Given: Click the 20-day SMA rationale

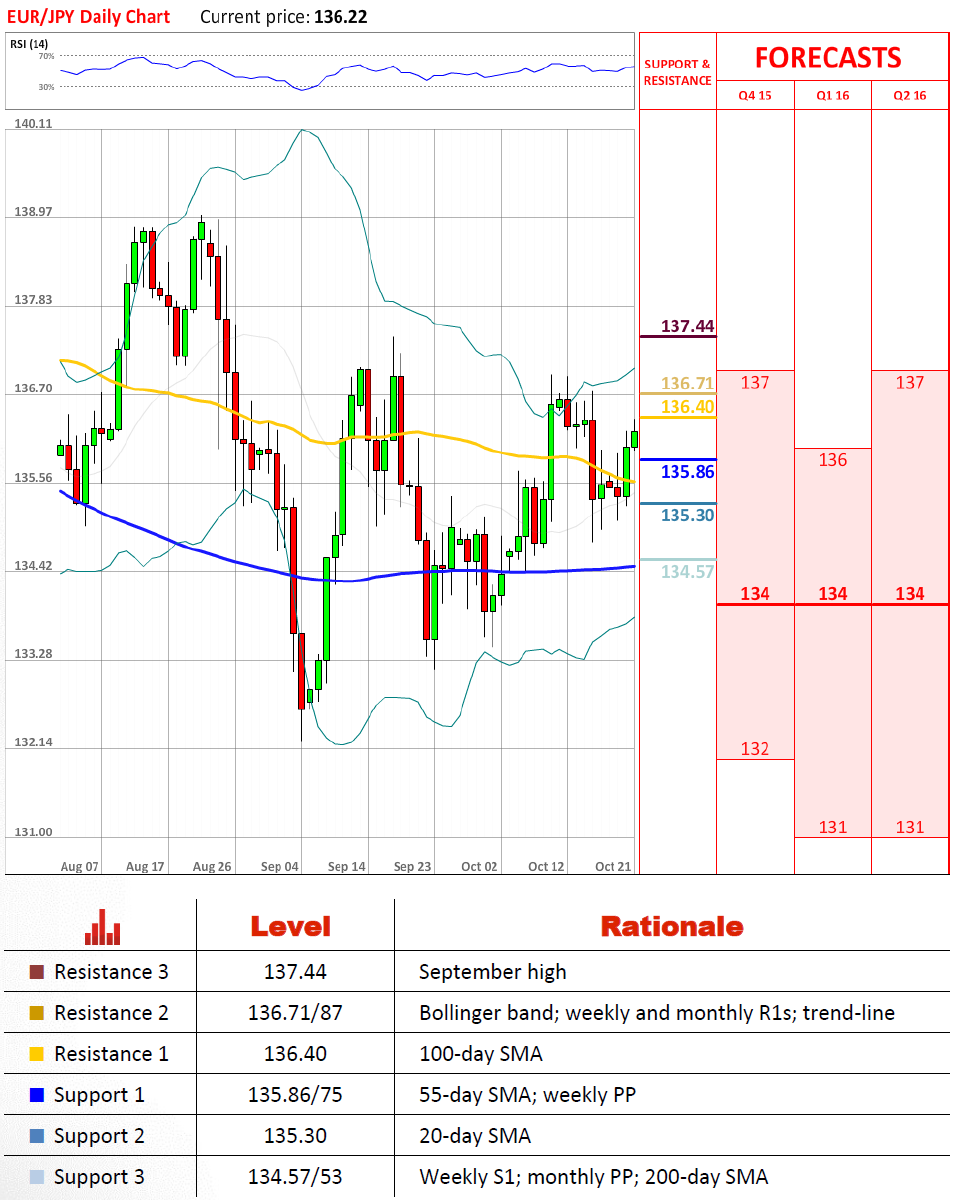Looking at the screenshot, I should (475, 1136).
